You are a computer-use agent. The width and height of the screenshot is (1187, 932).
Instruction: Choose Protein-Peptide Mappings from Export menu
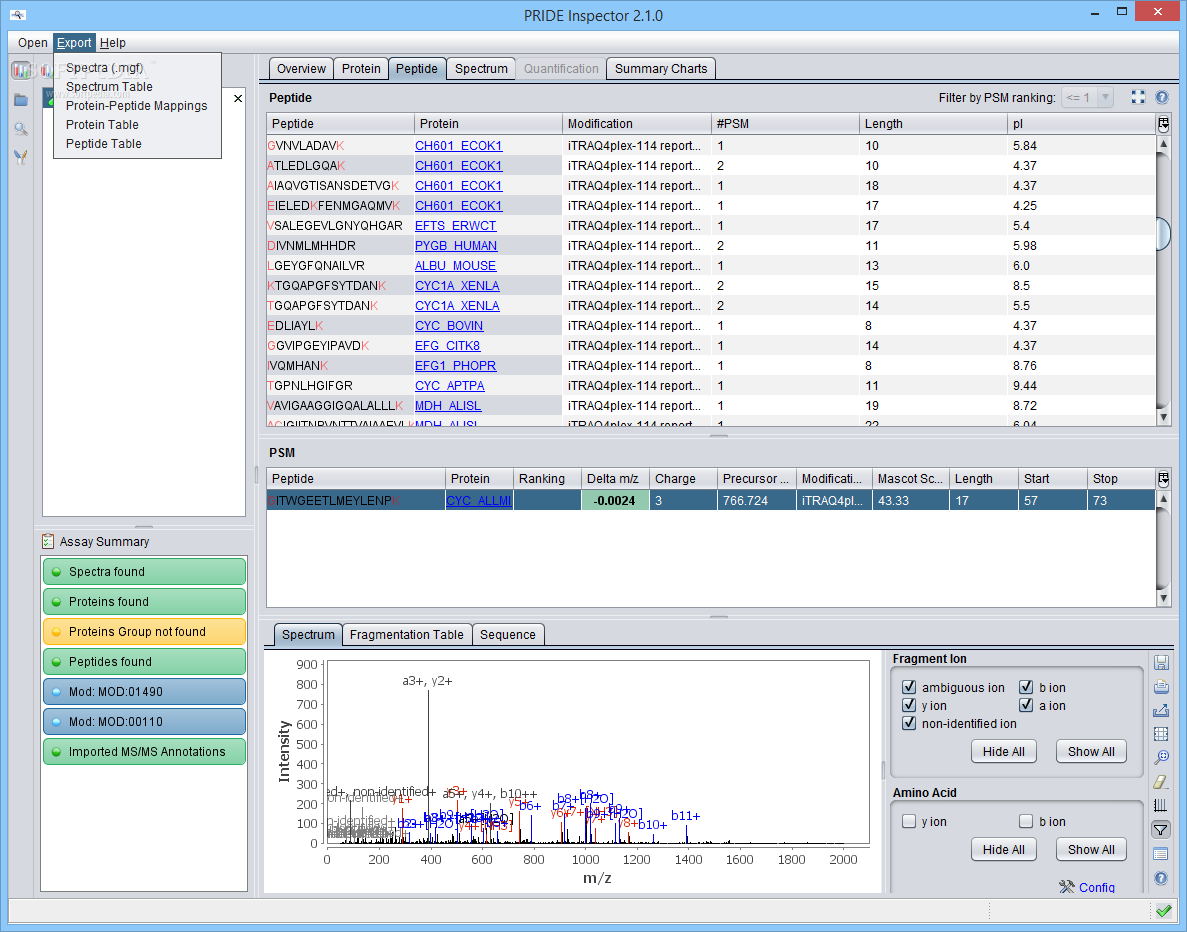pyautogui.click(x=136, y=105)
